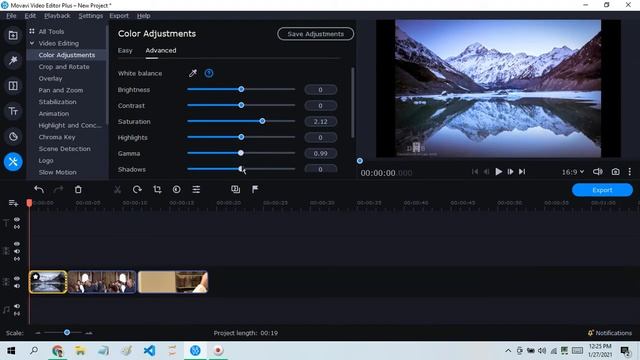Switch to the Easy tab
The height and width of the screenshot is (360, 640).
[x=125, y=51]
